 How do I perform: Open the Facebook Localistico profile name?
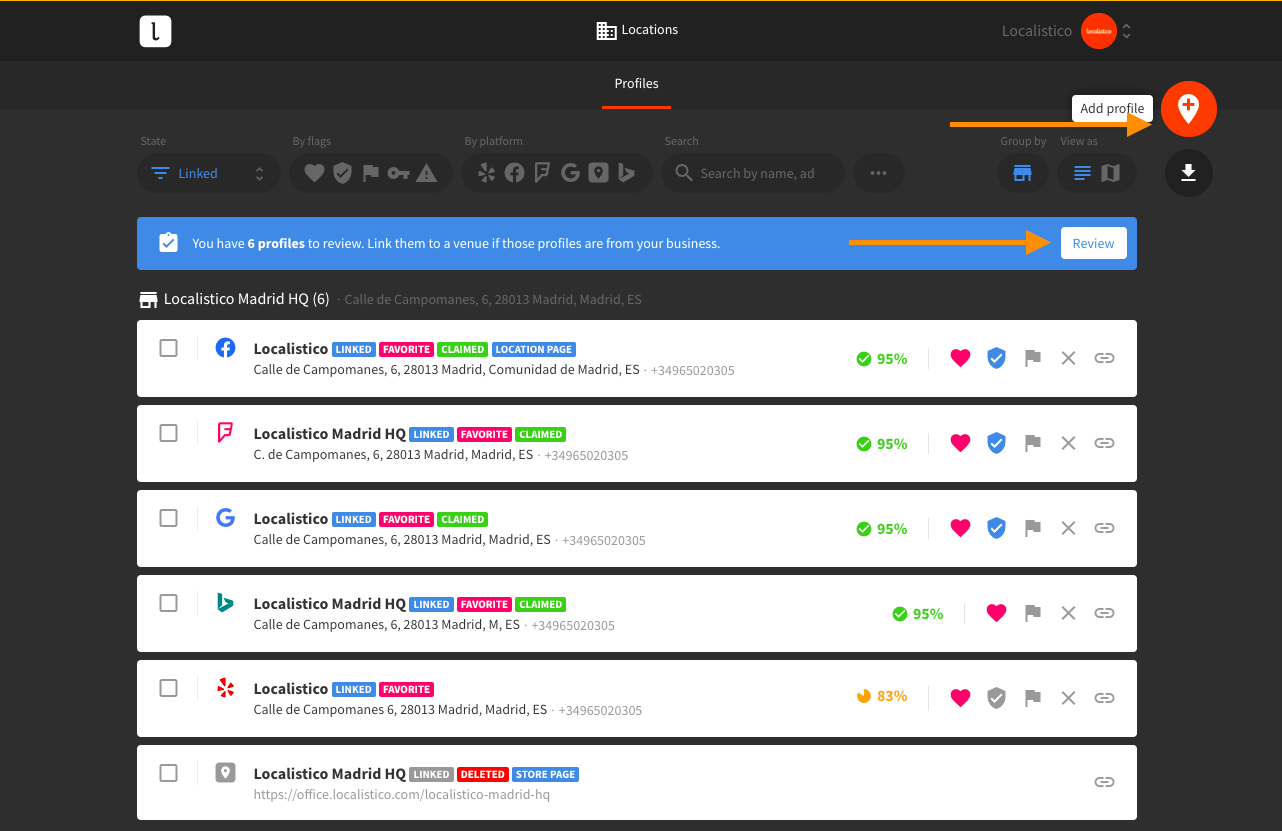[291, 349]
